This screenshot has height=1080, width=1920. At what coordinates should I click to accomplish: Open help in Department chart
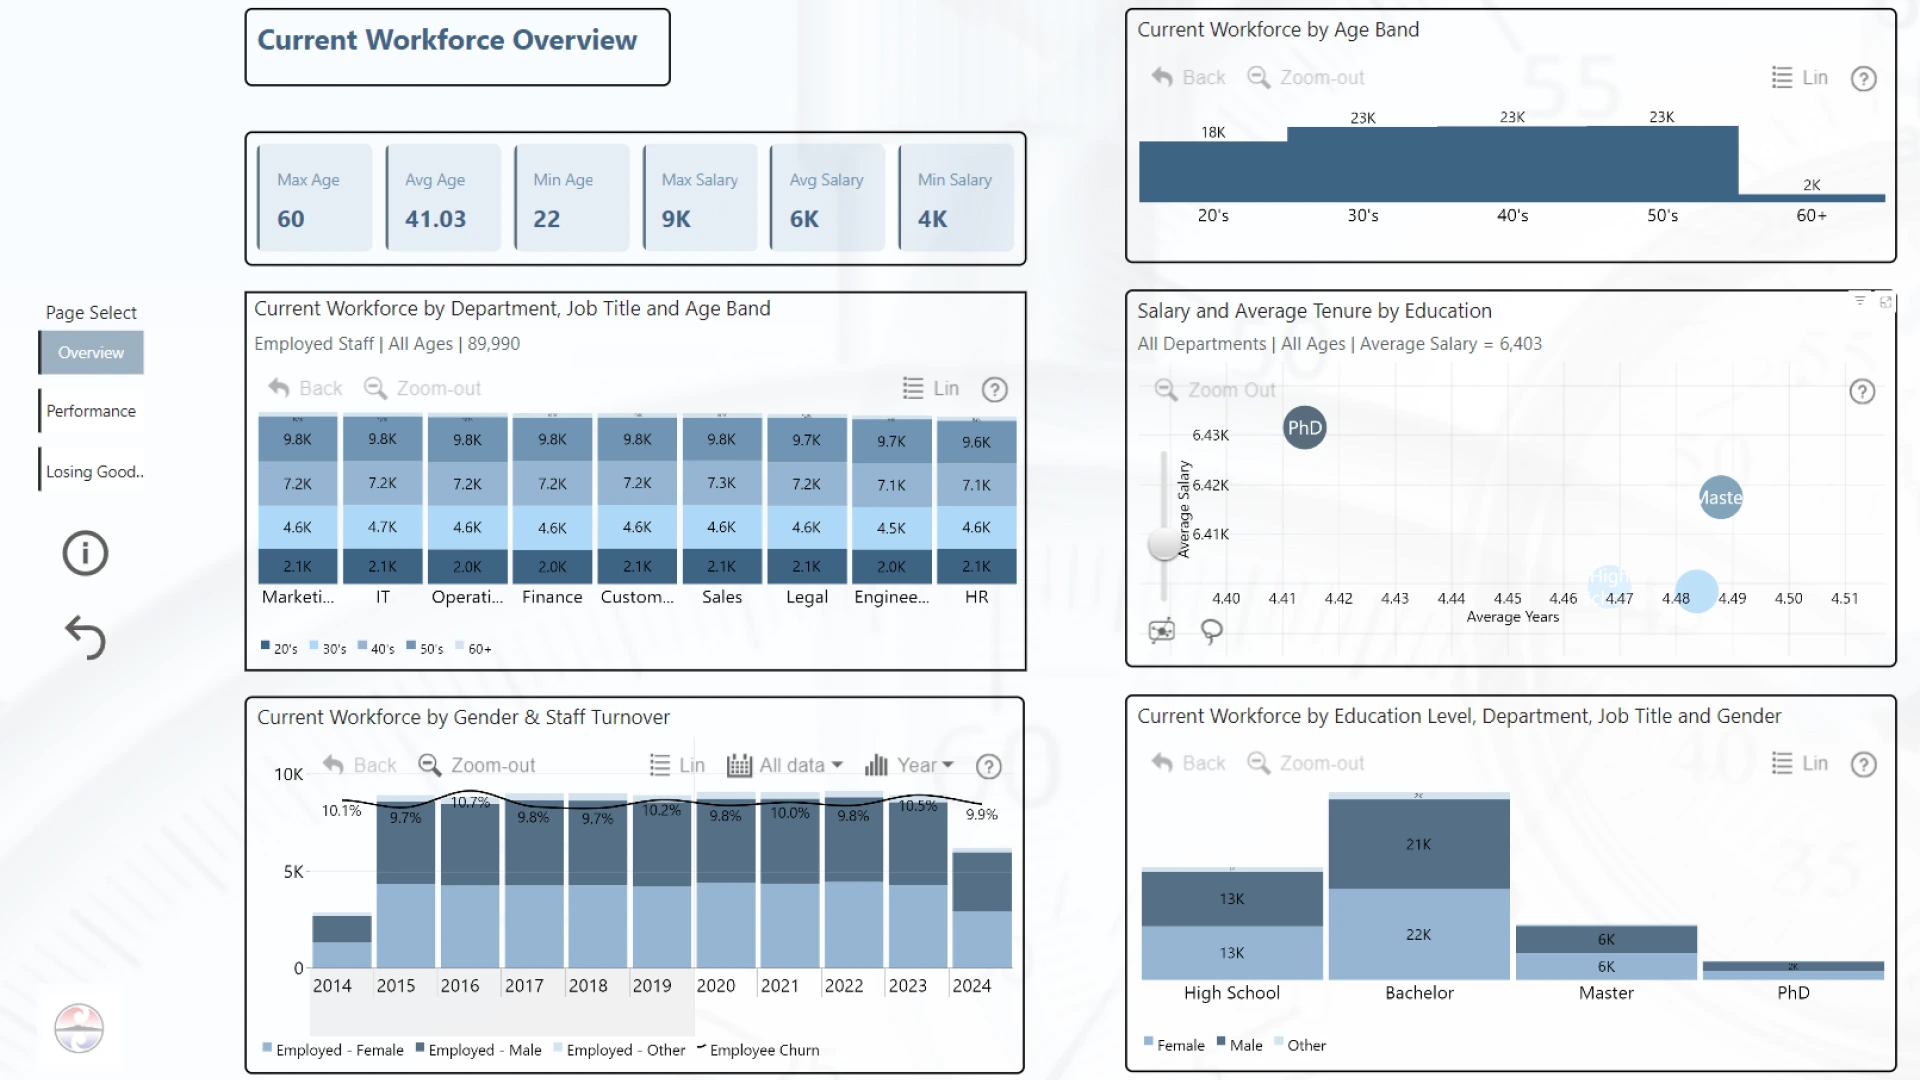pos(994,389)
